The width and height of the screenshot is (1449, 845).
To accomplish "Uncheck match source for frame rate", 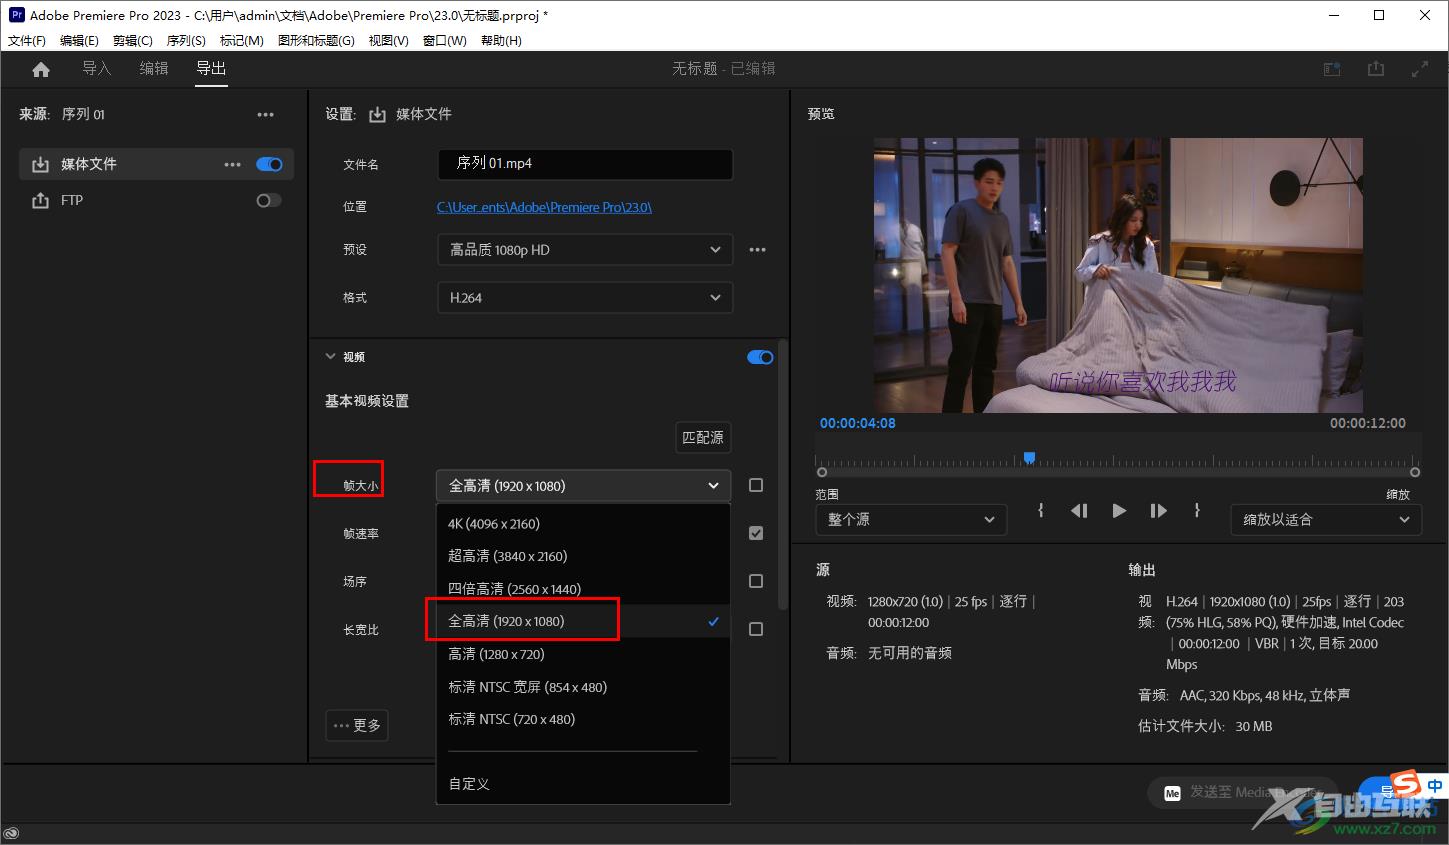I will pyautogui.click(x=756, y=533).
